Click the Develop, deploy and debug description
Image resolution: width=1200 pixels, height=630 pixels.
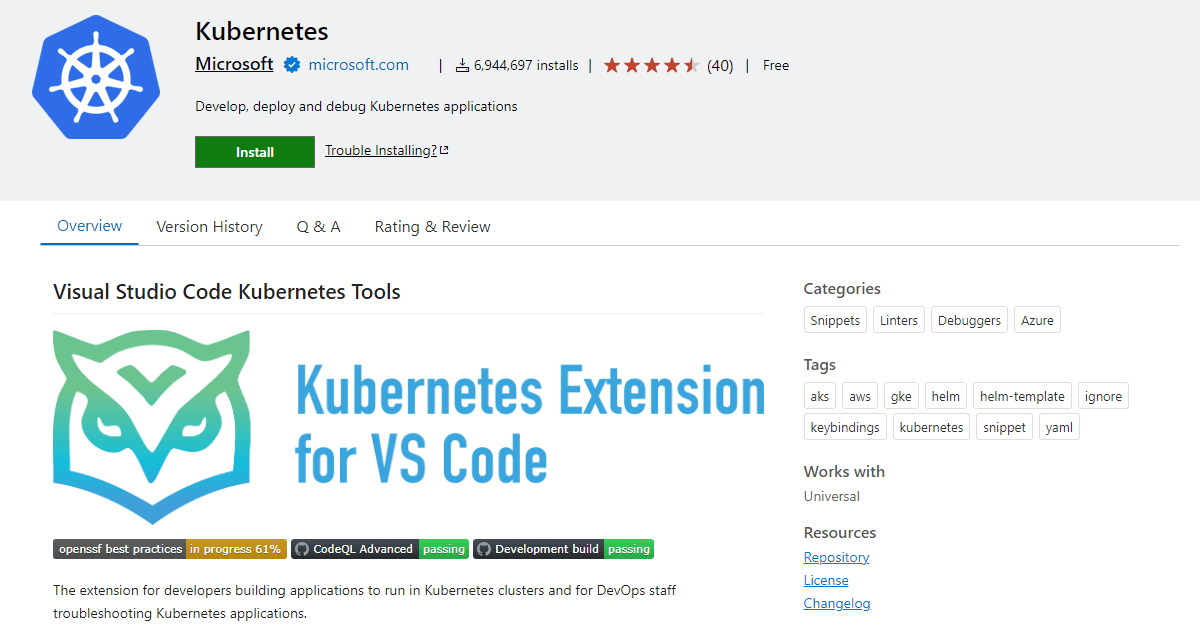[356, 106]
